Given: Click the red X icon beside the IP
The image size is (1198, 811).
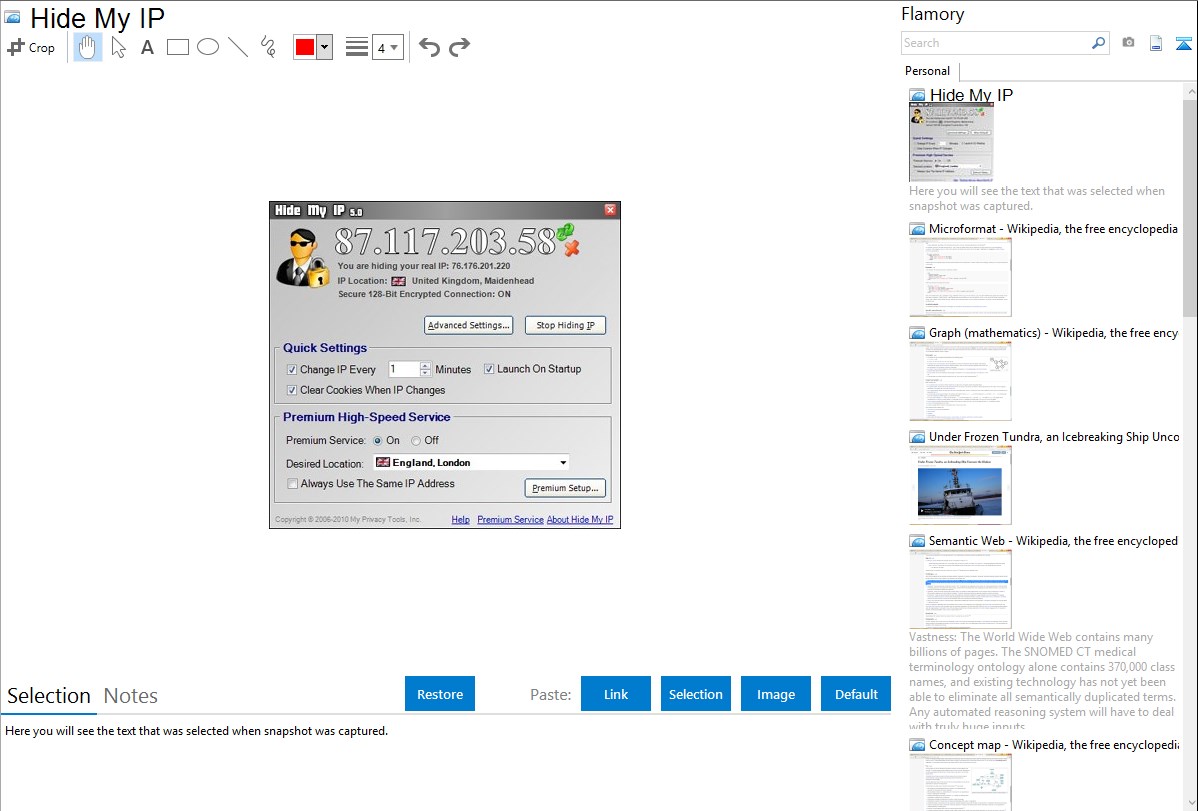Looking at the screenshot, I should 571,248.
